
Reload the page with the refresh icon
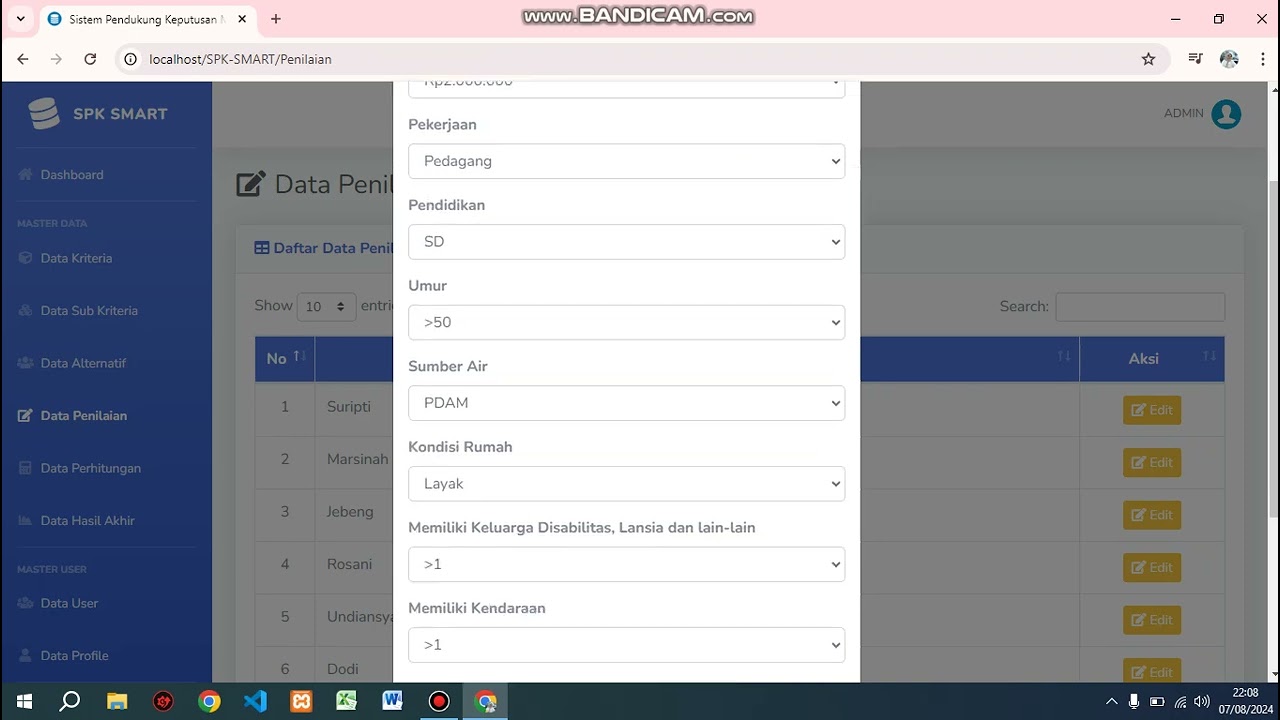coord(90,59)
